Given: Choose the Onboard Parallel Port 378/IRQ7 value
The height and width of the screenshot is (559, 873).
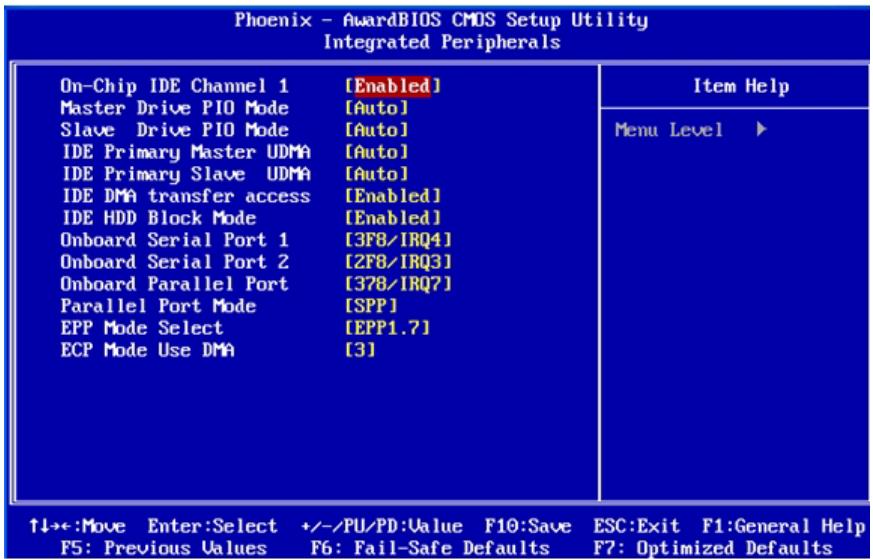Looking at the screenshot, I should click(398, 284).
